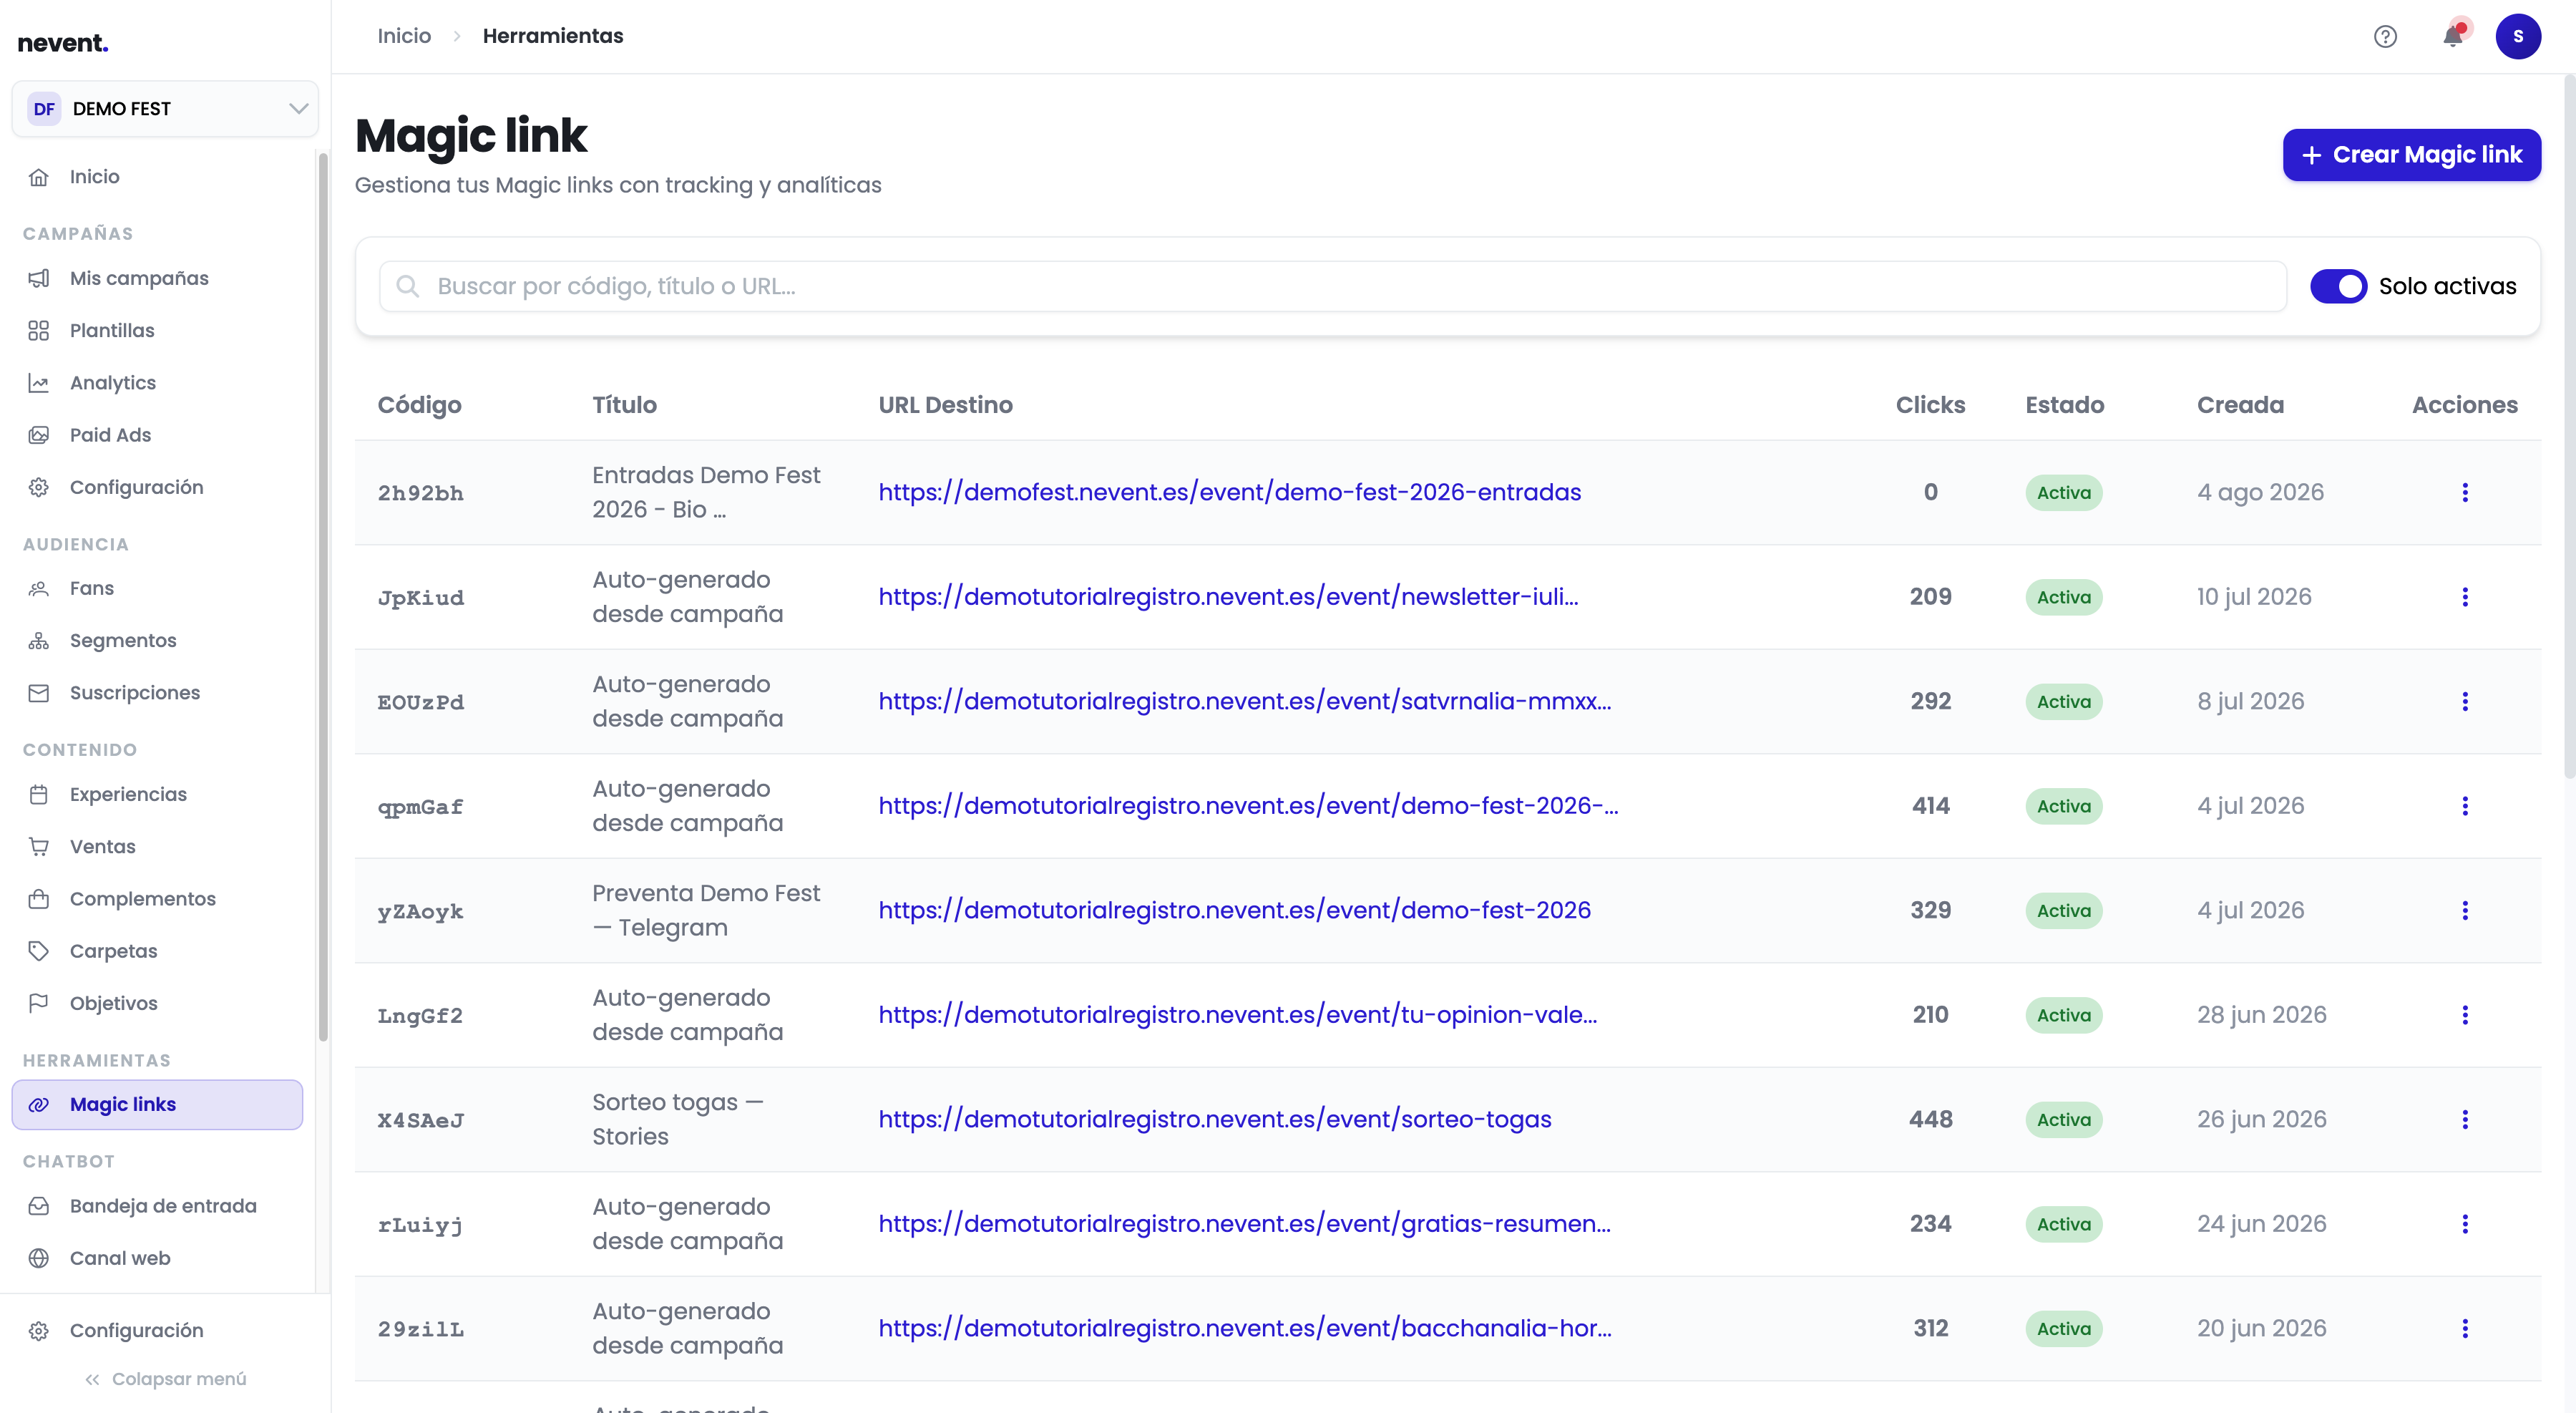
Task: Click the search field for code or title
Action: point(1332,287)
